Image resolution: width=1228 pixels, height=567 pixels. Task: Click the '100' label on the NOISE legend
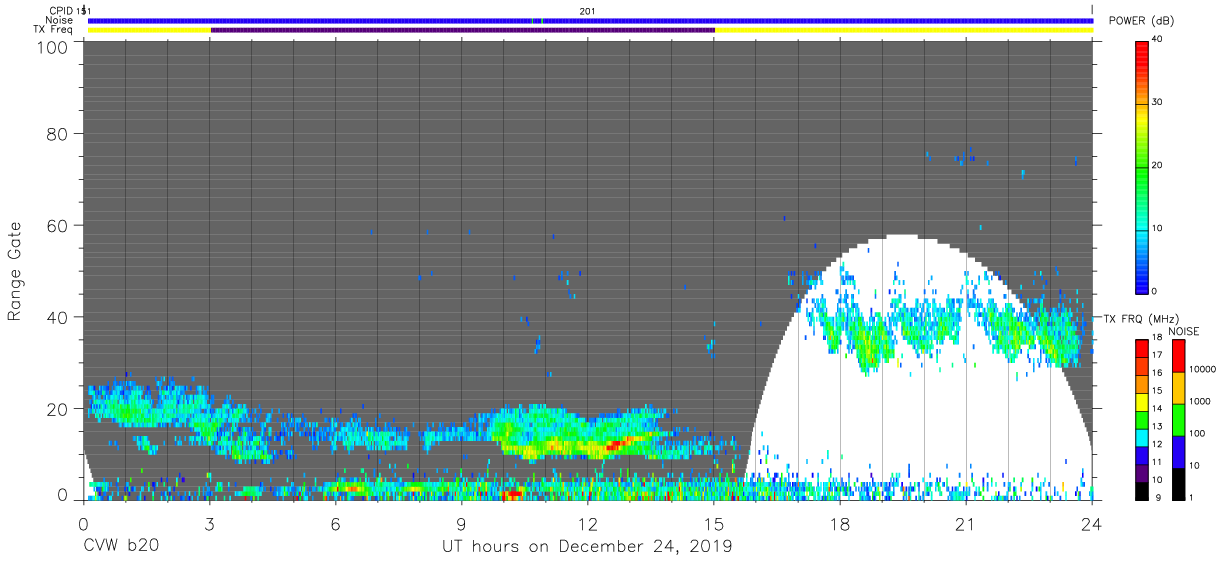[x=1199, y=433]
